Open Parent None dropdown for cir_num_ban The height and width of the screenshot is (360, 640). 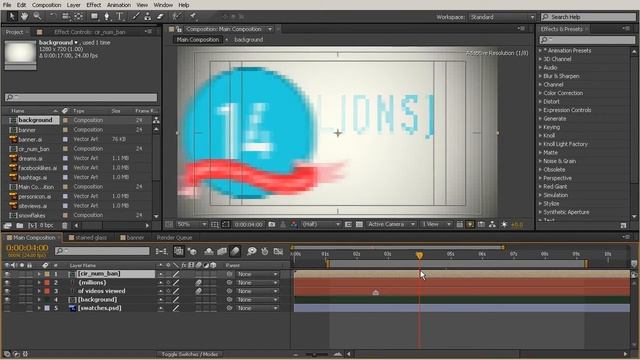[257, 274]
